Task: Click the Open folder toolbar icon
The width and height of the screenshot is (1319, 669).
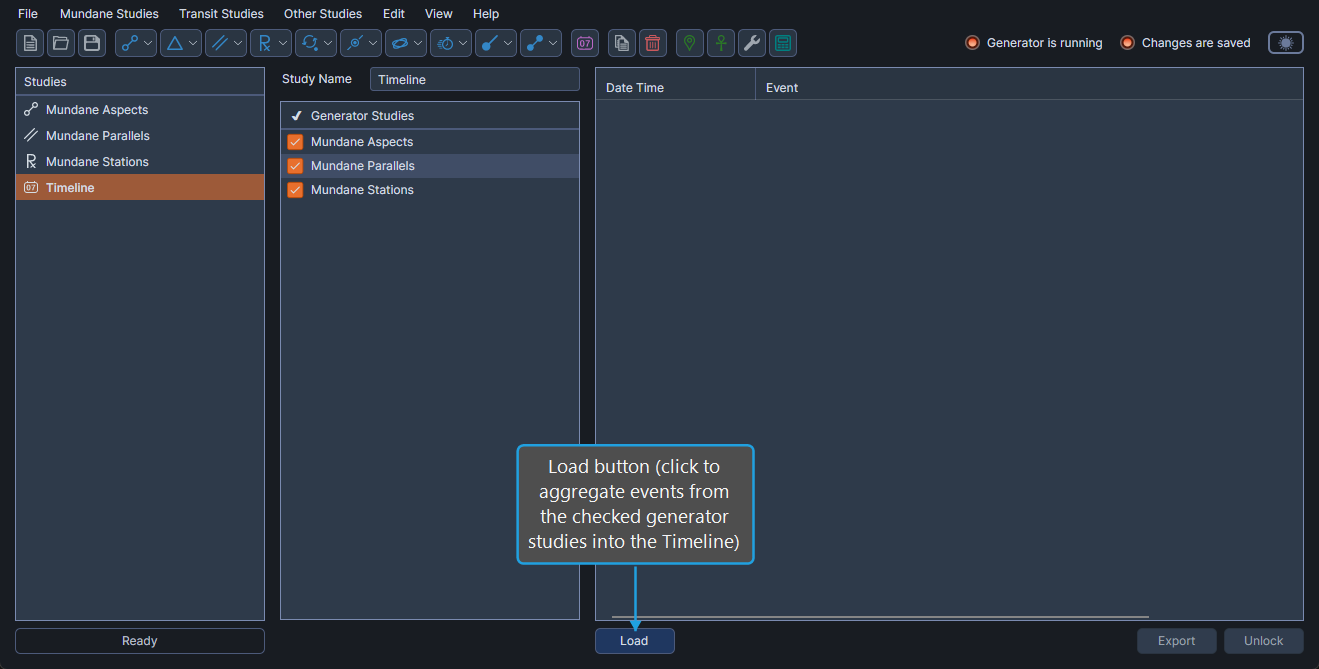Action: 61,43
